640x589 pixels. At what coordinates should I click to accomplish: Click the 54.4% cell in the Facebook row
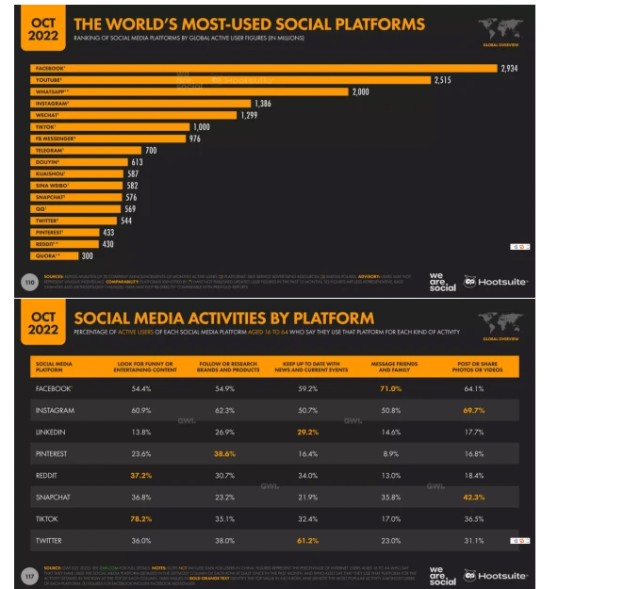141,389
